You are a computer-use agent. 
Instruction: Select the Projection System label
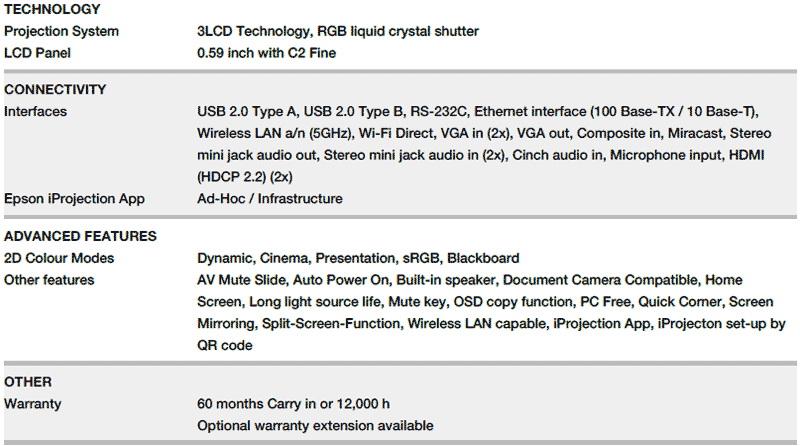pos(61,31)
